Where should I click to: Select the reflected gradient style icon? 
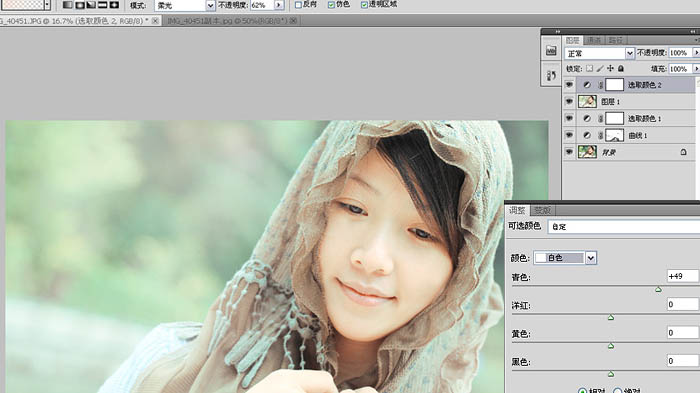tap(102, 5)
